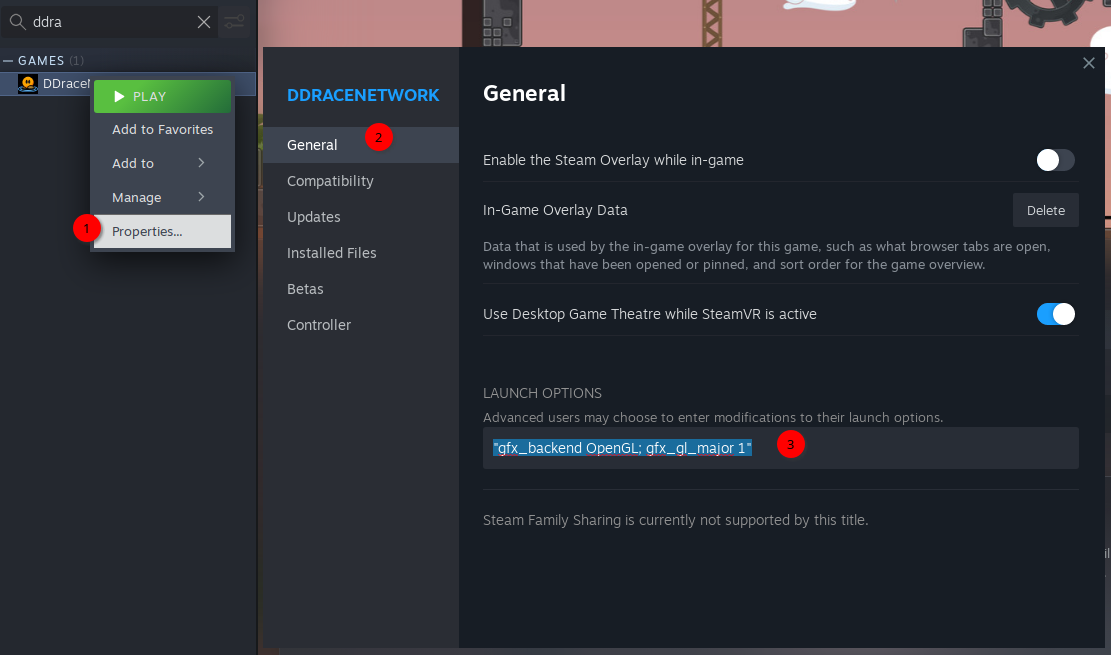Disable the Steam Overlay while in-game toggle
The image size is (1111, 655).
point(1054,160)
